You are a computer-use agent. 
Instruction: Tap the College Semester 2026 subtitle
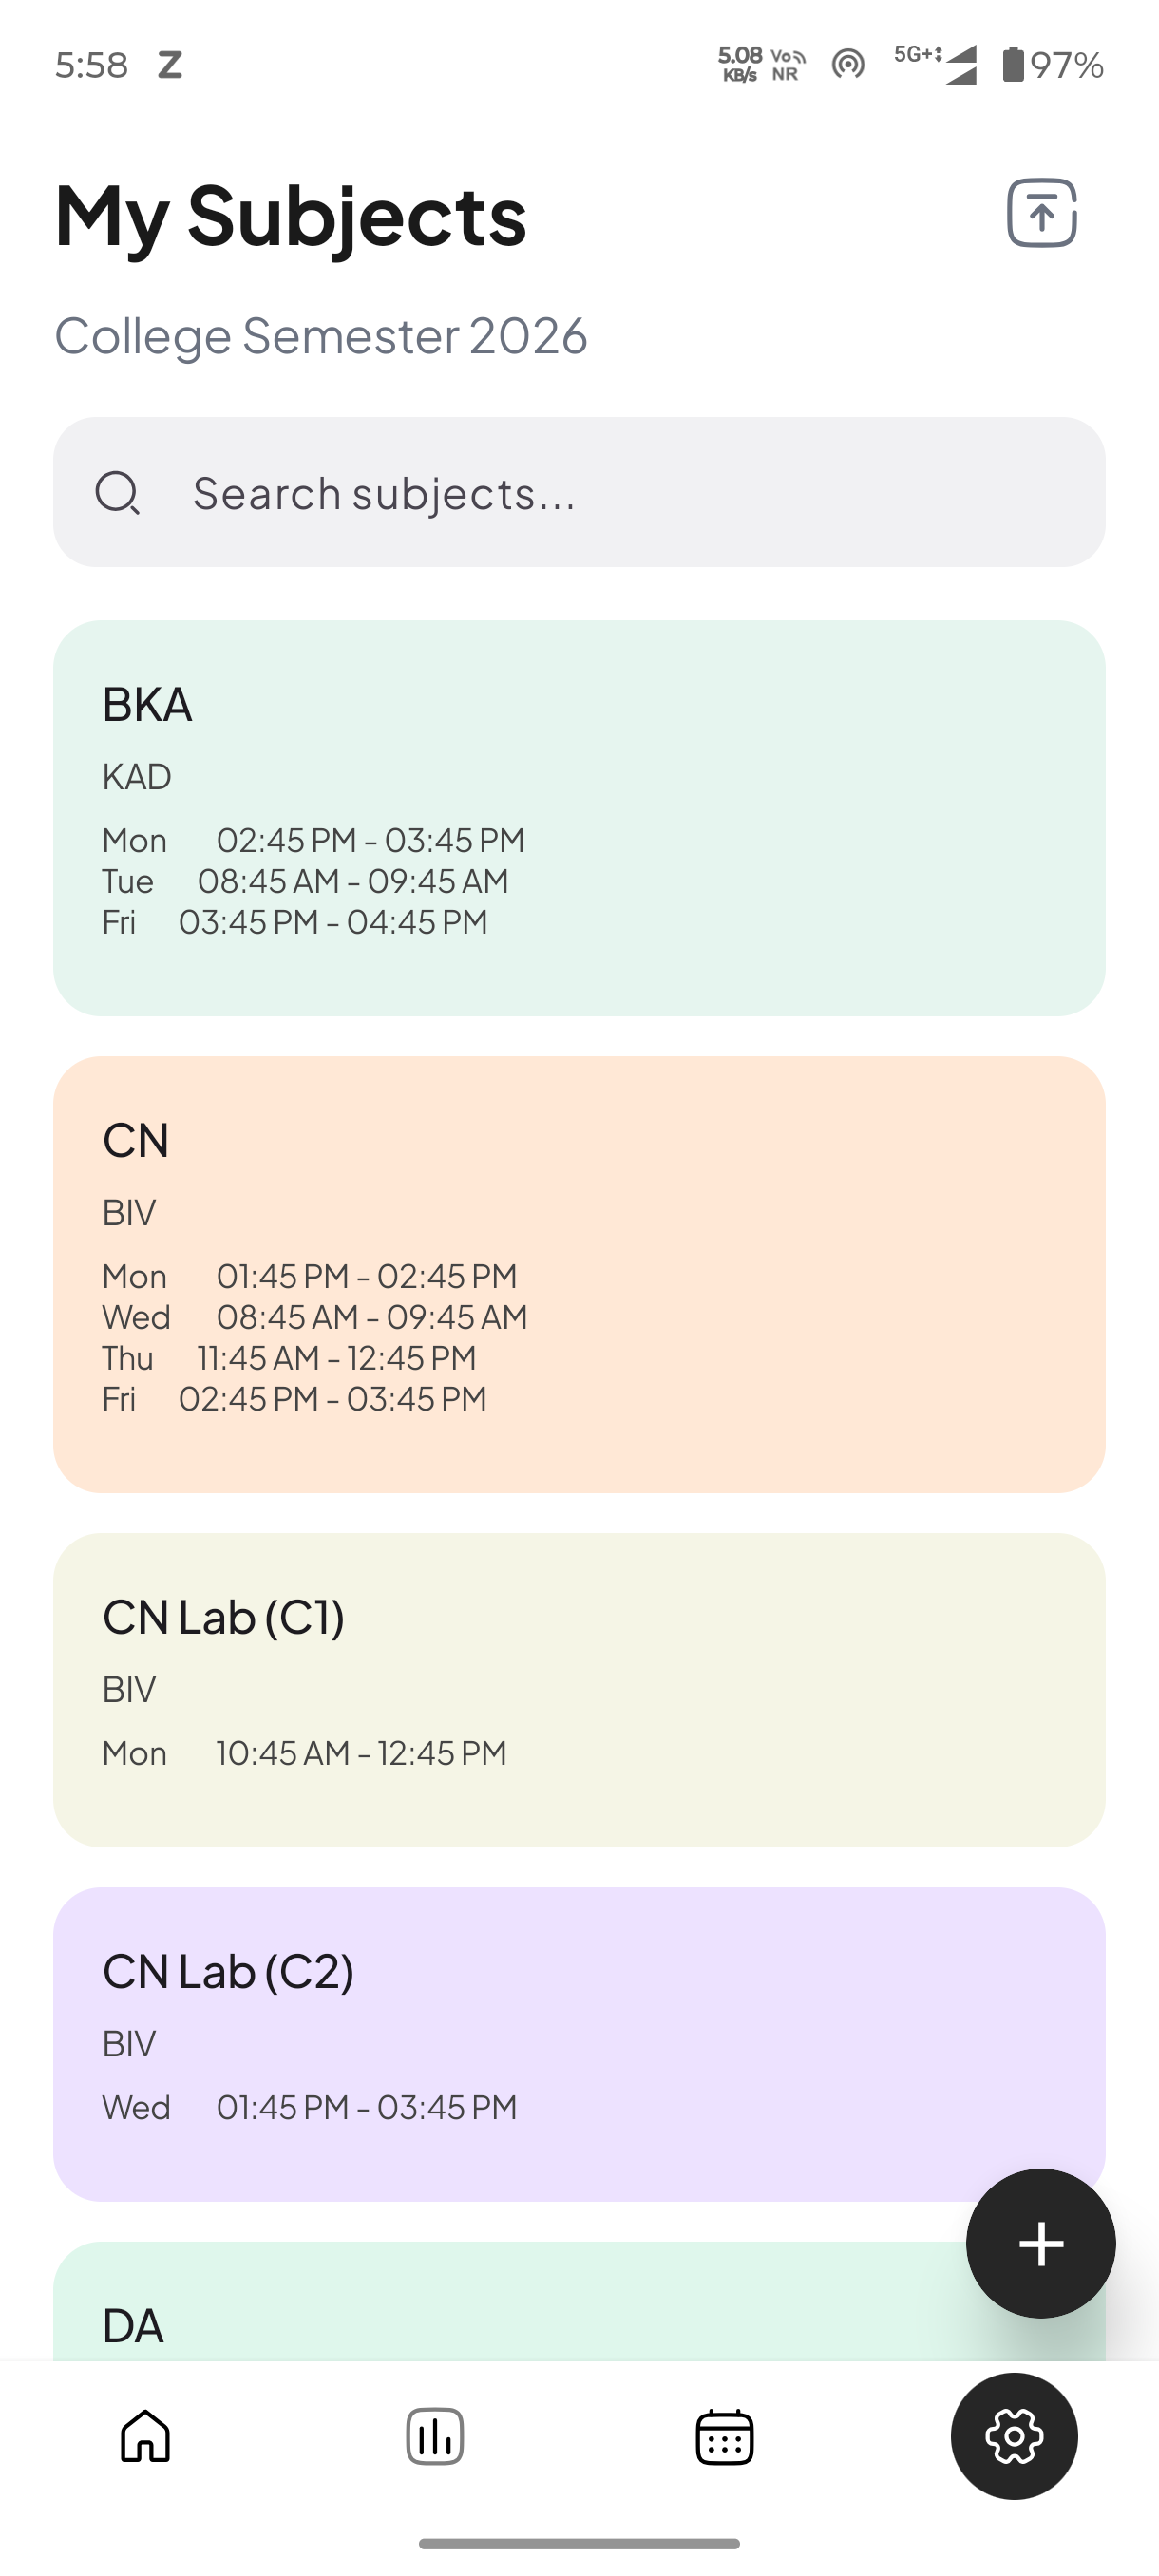coord(321,336)
